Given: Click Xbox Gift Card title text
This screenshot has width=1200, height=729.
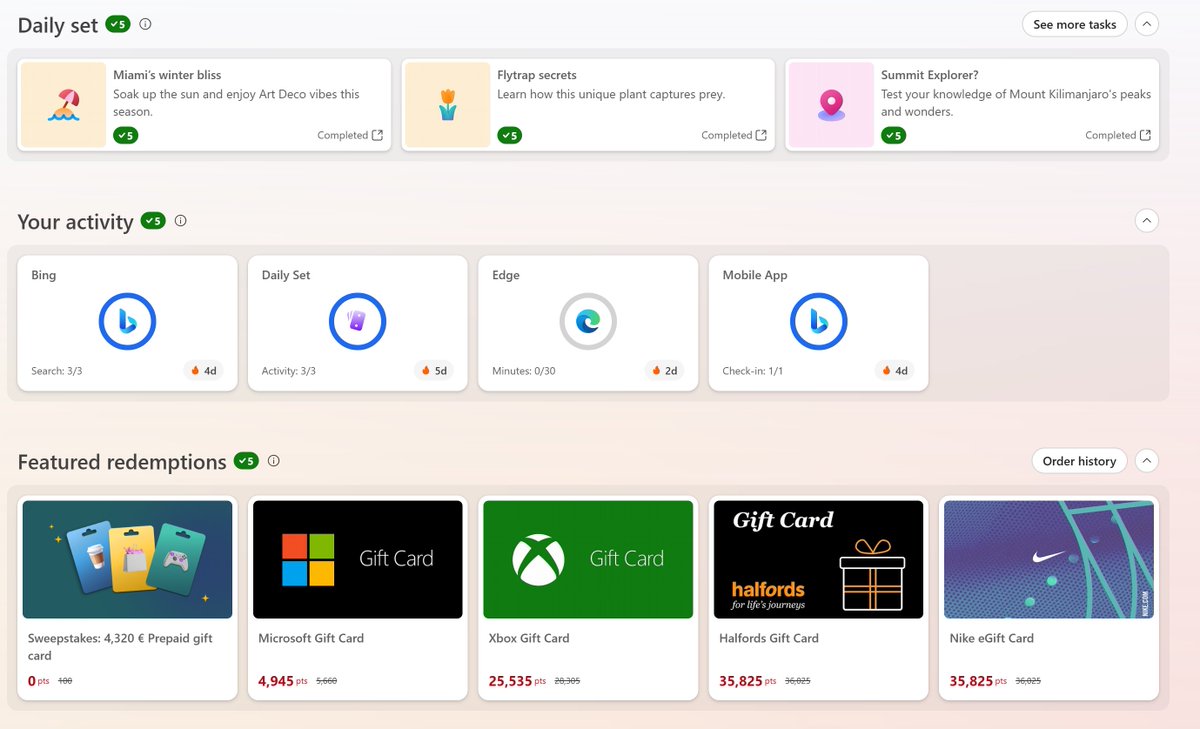Looking at the screenshot, I should pos(529,638).
